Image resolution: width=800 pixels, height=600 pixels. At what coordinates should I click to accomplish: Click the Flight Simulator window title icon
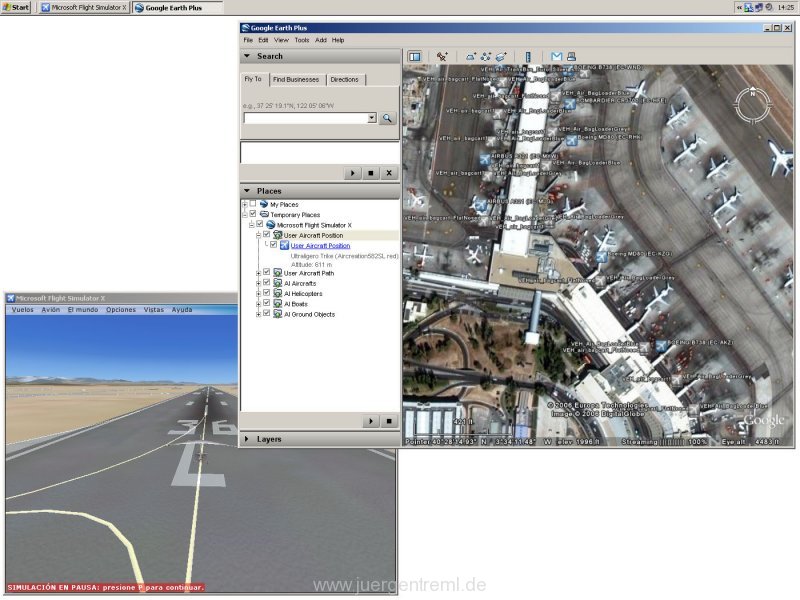10,298
